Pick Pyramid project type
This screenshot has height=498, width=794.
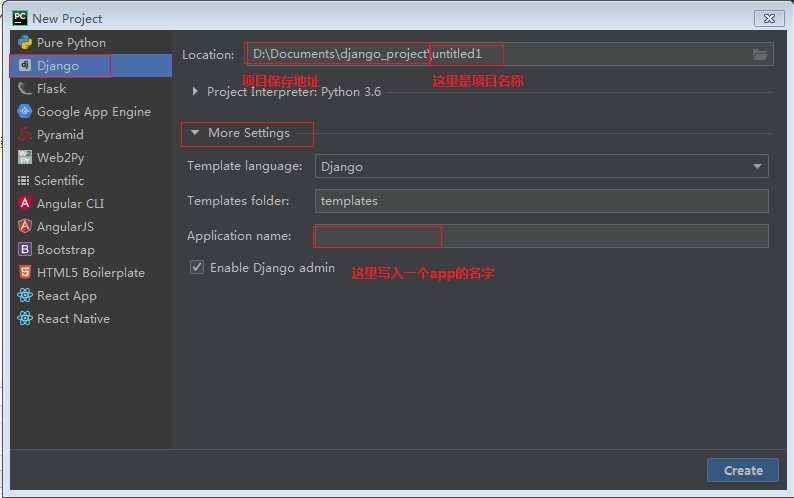[x=91, y=134]
